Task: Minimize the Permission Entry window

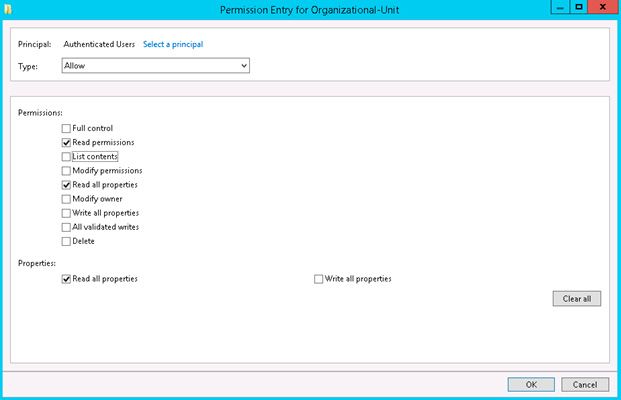Action: (561, 7)
